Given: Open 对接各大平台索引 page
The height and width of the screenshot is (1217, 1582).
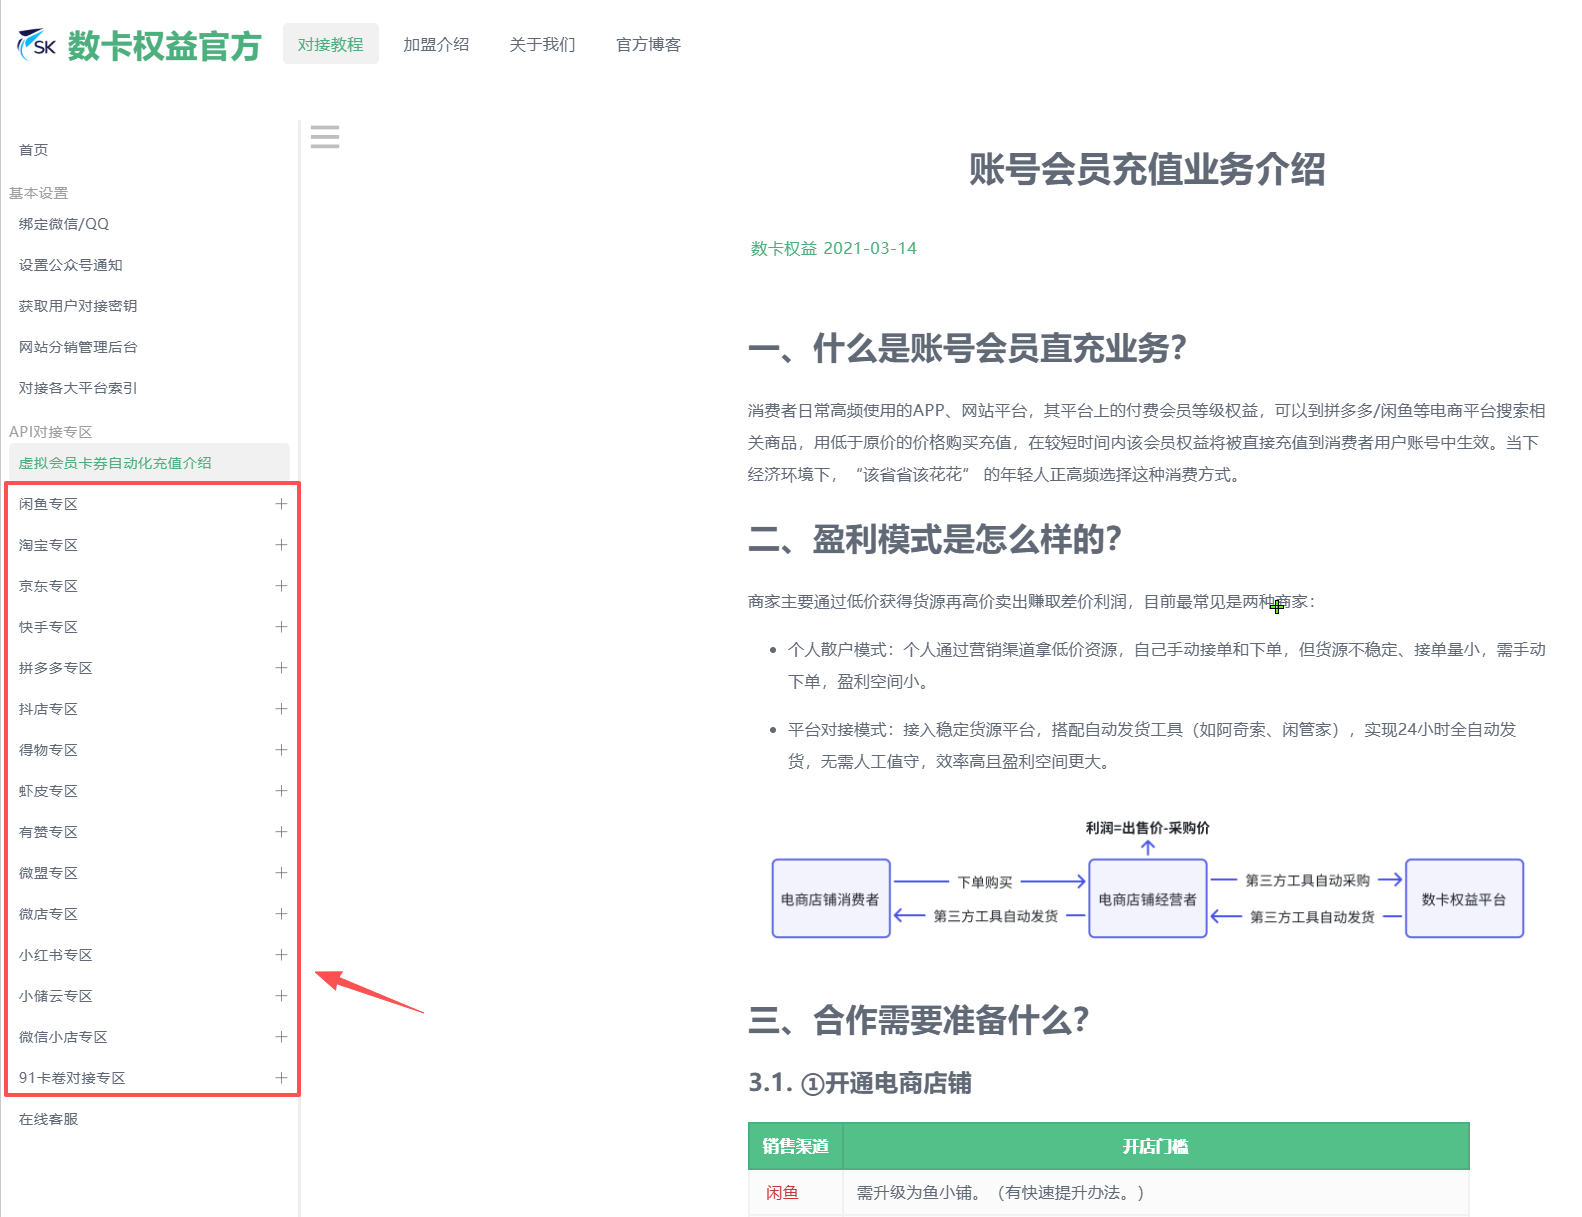Looking at the screenshot, I should tap(78, 388).
